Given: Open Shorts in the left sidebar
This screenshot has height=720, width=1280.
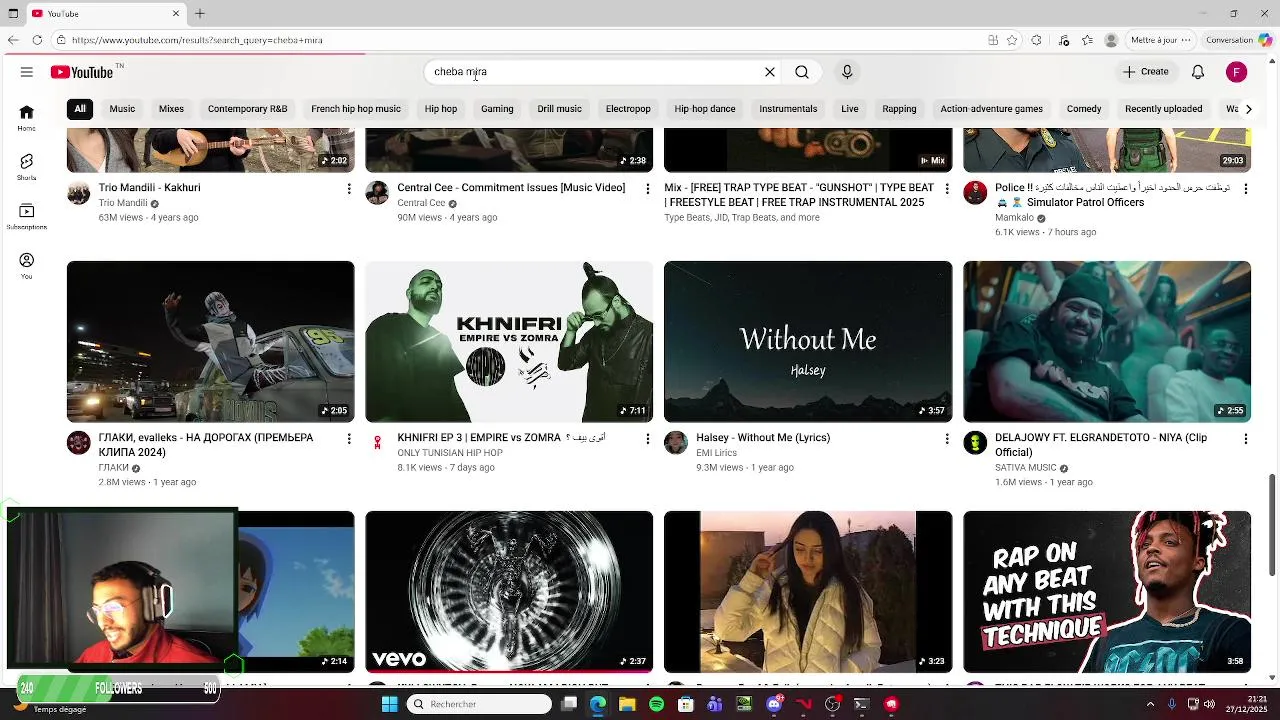Looking at the screenshot, I should point(27,167).
